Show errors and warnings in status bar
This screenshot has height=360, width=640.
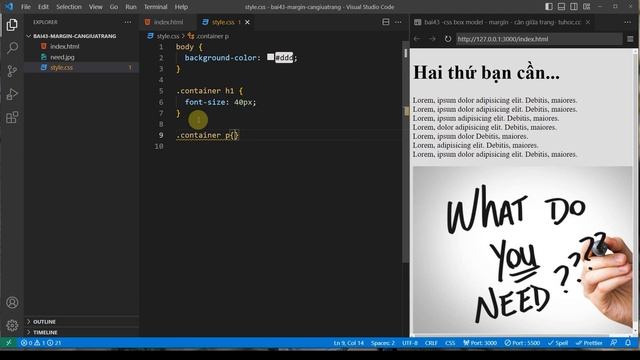(41, 343)
